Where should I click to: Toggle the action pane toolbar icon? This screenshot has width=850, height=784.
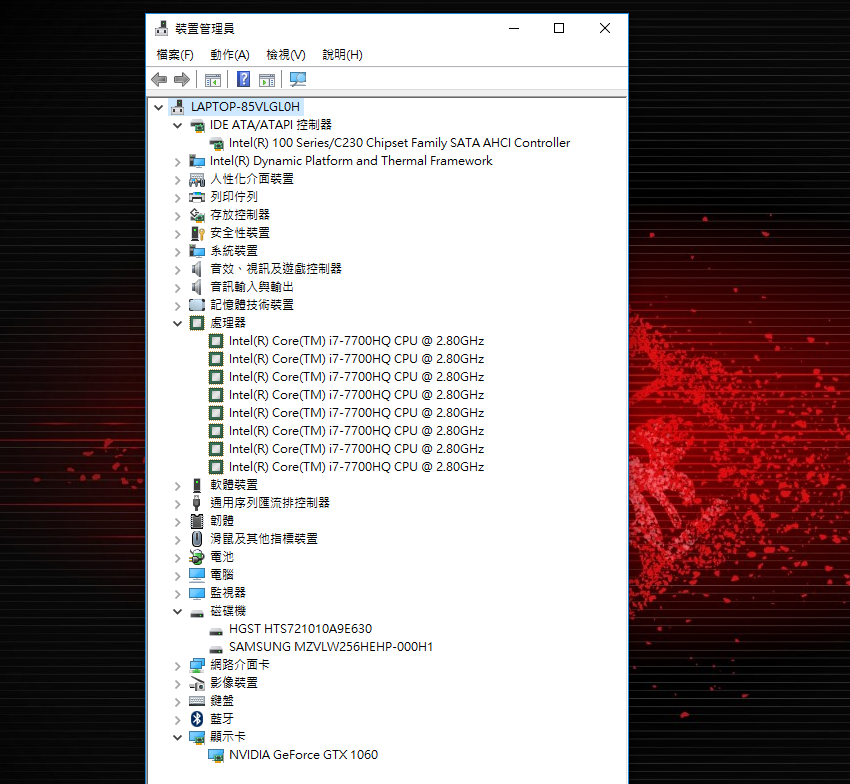267,80
